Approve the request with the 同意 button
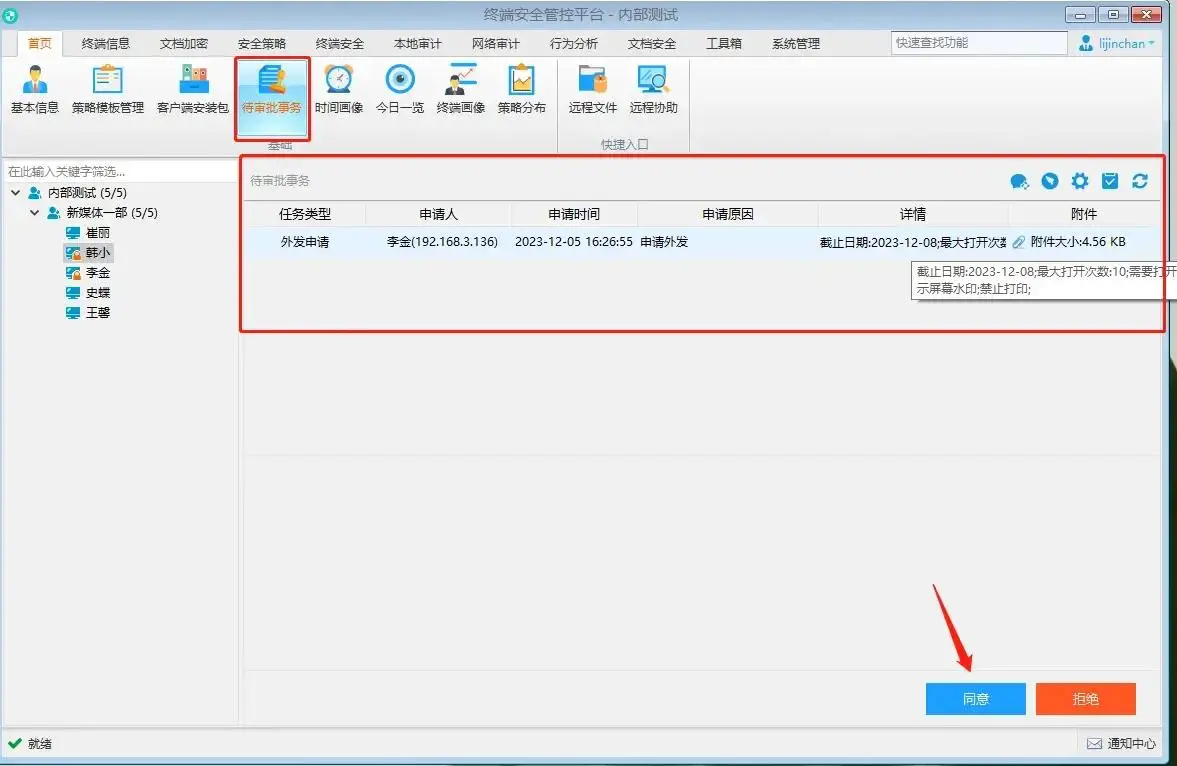The width and height of the screenshot is (1177, 766). click(975, 698)
